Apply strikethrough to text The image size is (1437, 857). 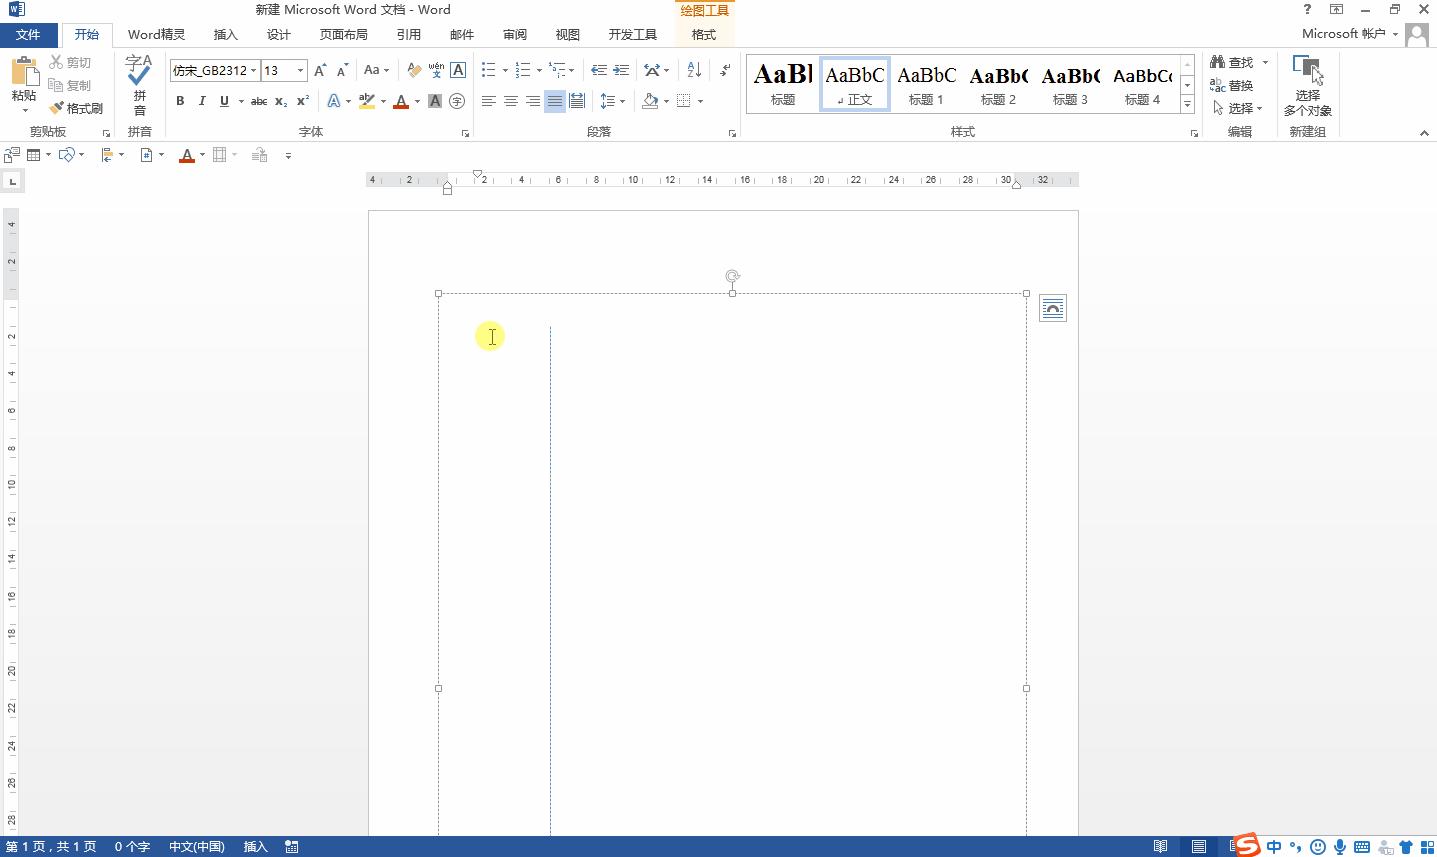(x=258, y=100)
